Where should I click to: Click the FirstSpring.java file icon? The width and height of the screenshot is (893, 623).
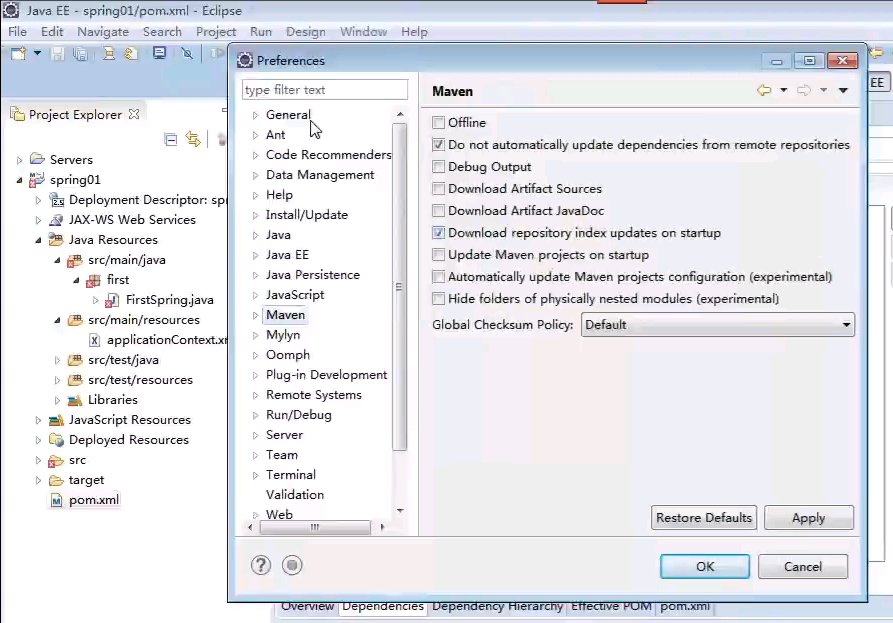tap(112, 300)
